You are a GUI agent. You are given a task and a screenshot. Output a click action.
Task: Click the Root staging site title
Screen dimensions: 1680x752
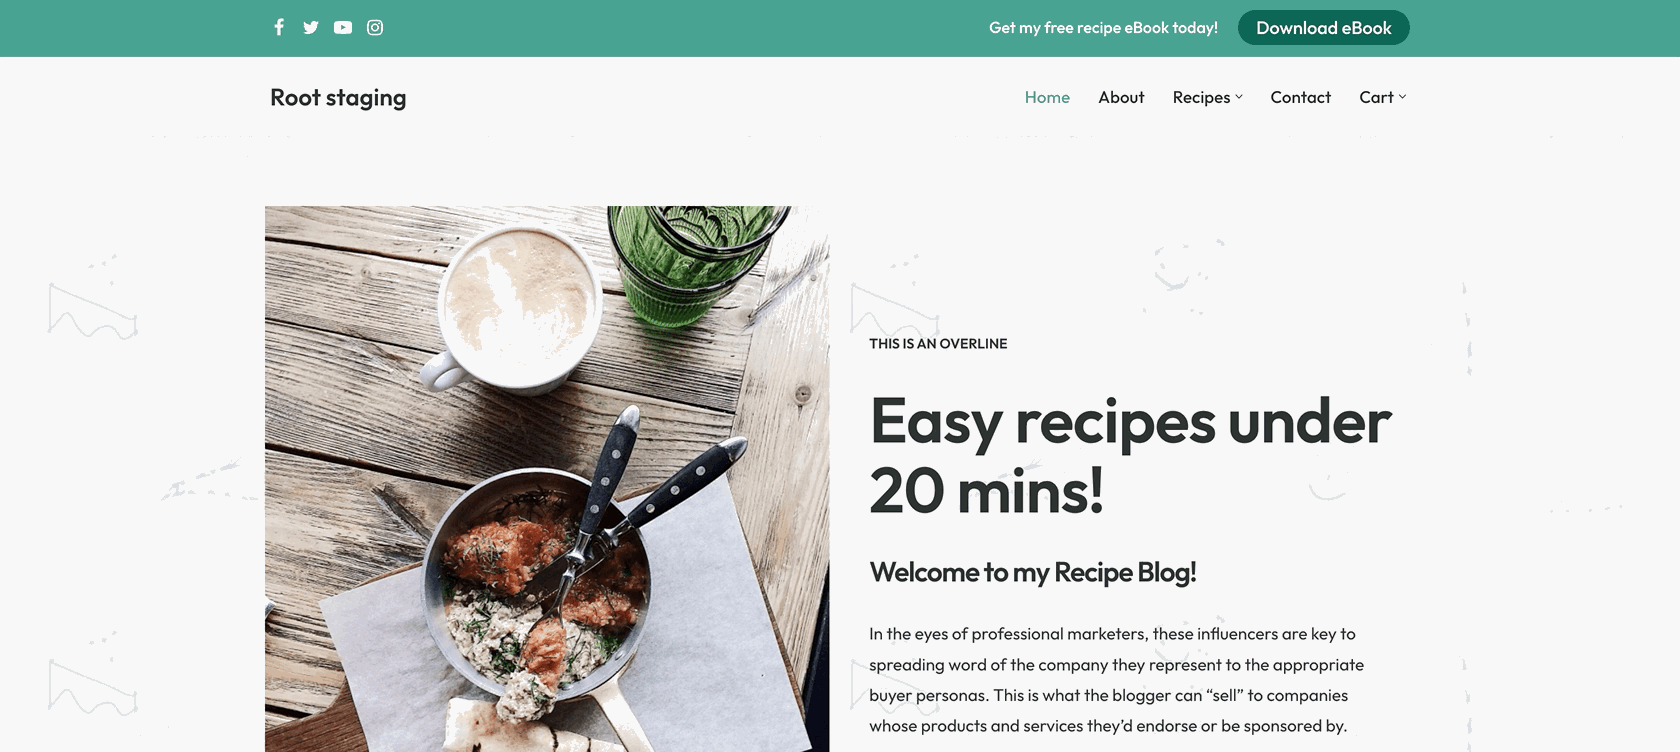(x=338, y=97)
